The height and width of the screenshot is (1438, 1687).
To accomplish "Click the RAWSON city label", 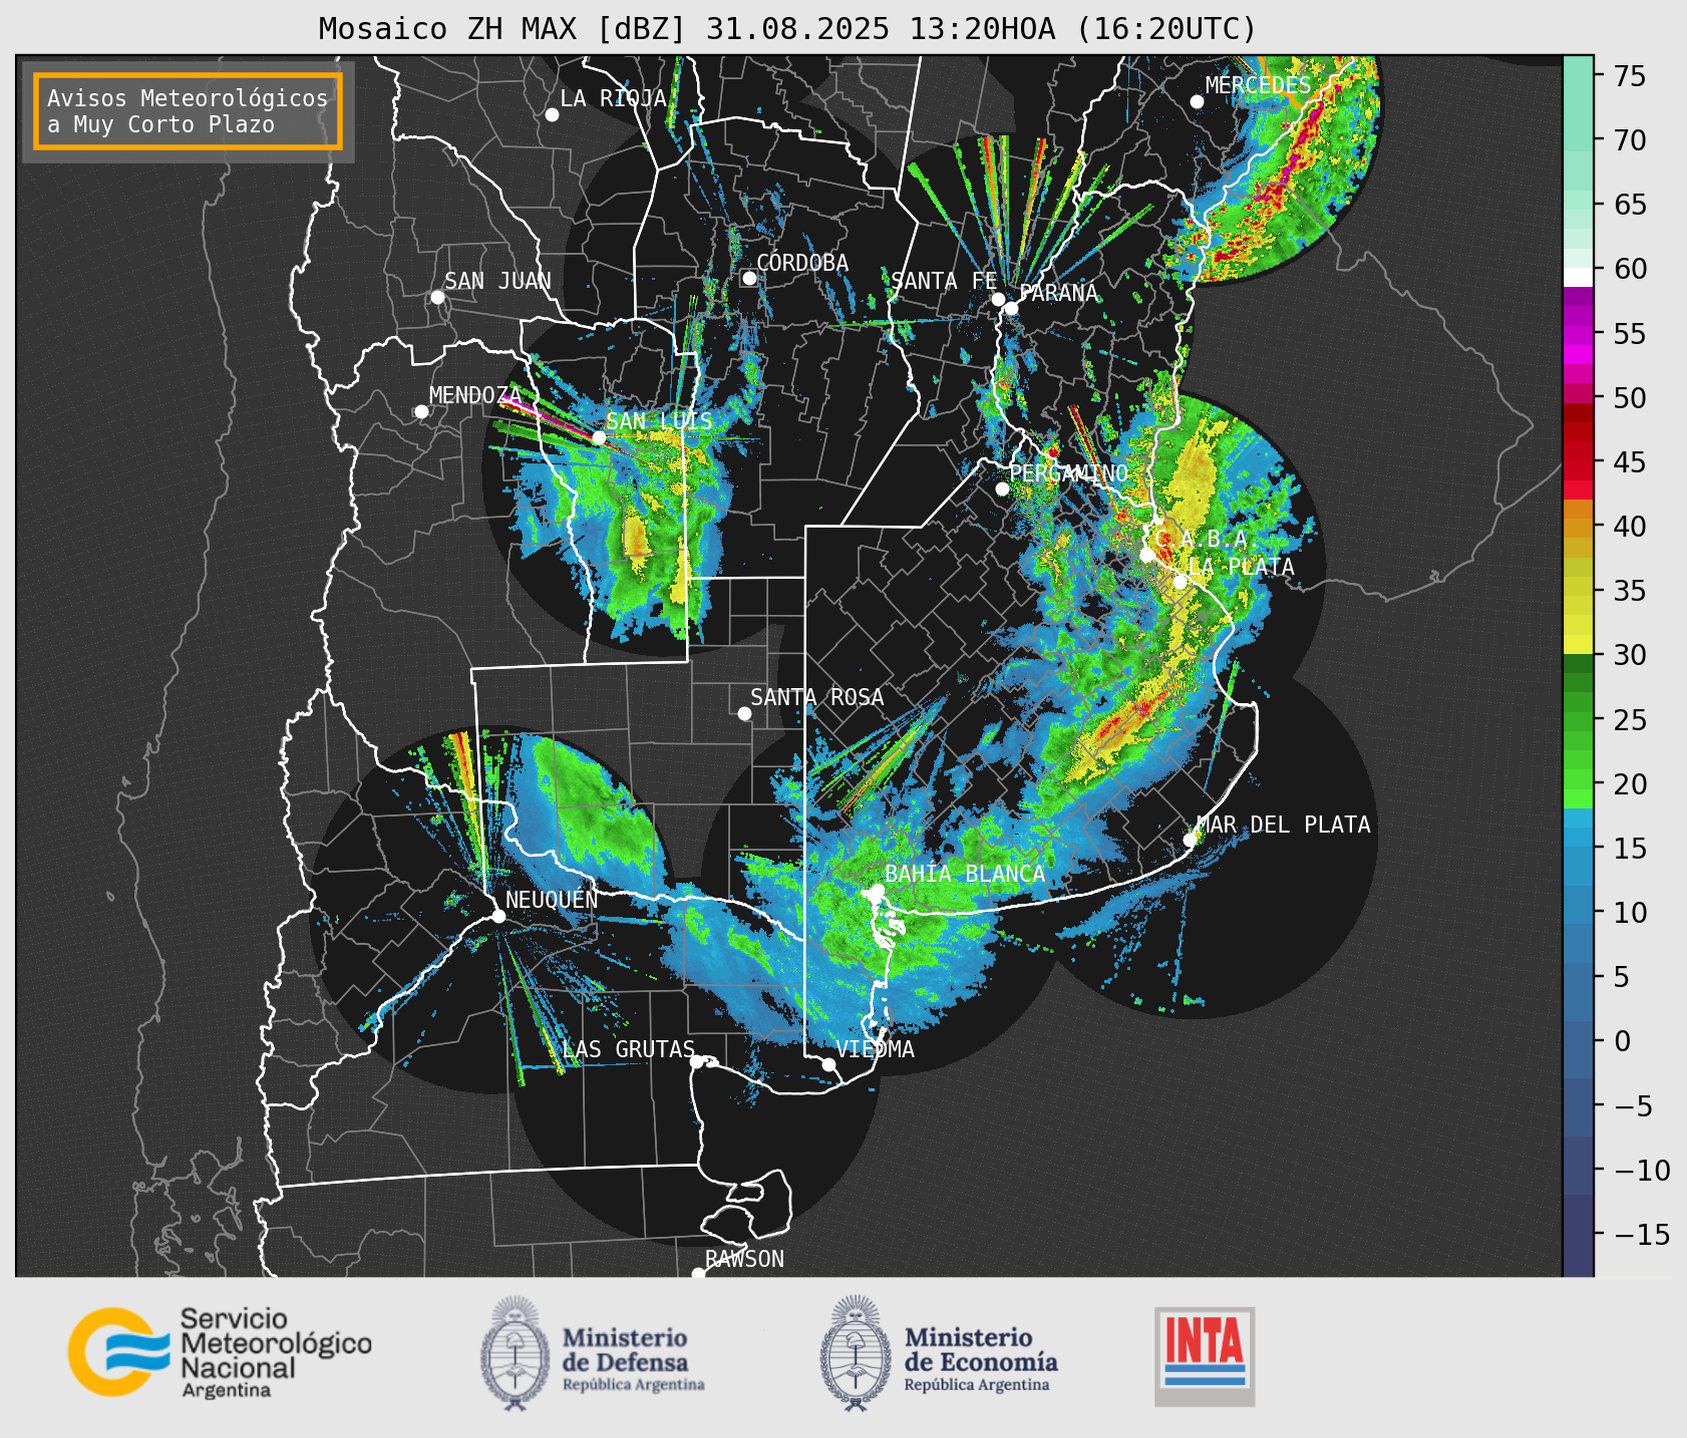I will [745, 1259].
